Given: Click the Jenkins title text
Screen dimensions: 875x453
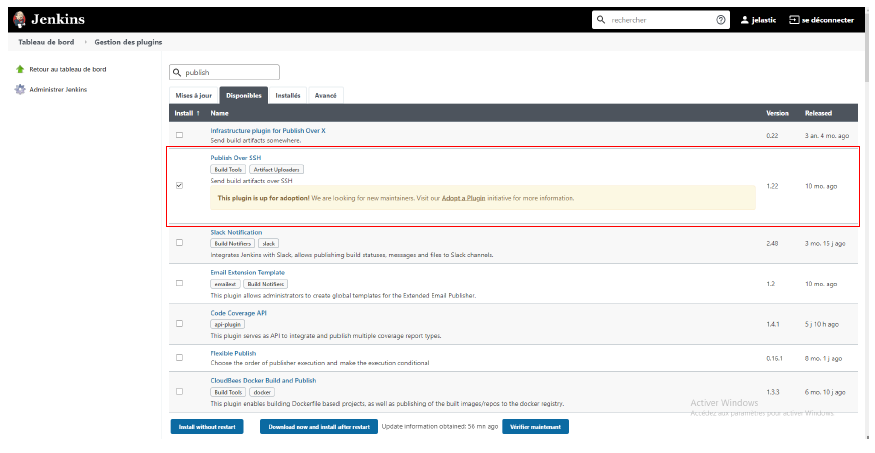Looking at the screenshot, I should (x=58, y=19).
